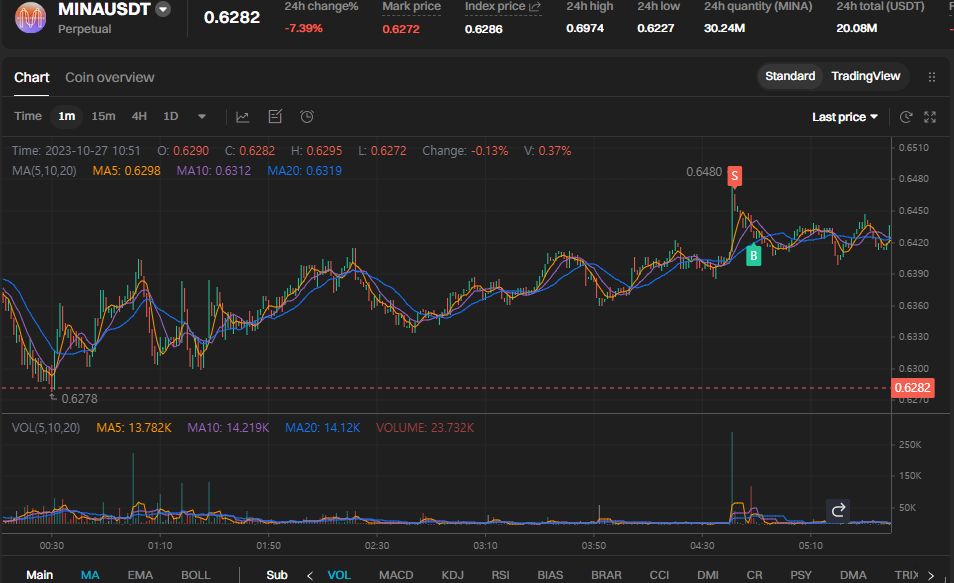Select the 15m time interval
954x583 pixels.
coord(103,116)
